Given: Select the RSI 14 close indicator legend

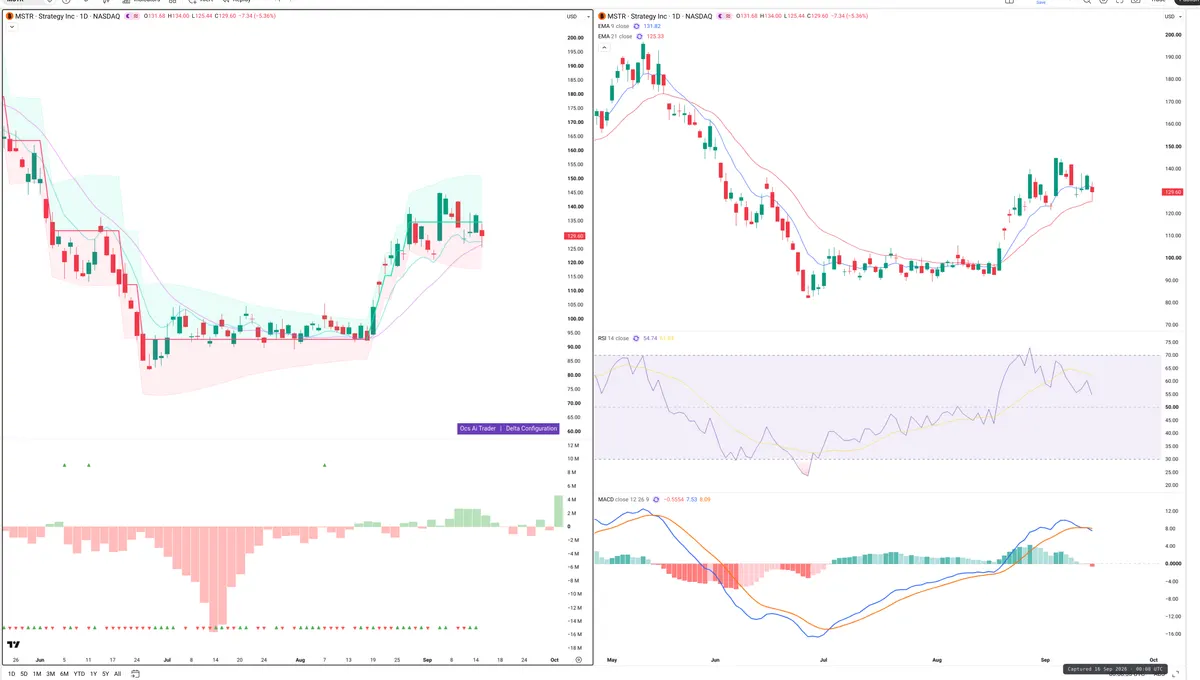Looking at the screenshot, I should pyautogui.click(x=613, y=338).
